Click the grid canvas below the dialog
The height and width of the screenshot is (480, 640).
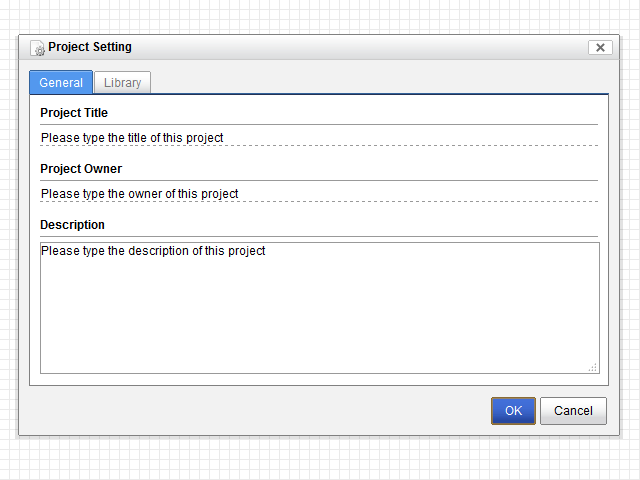pos(320,458)
